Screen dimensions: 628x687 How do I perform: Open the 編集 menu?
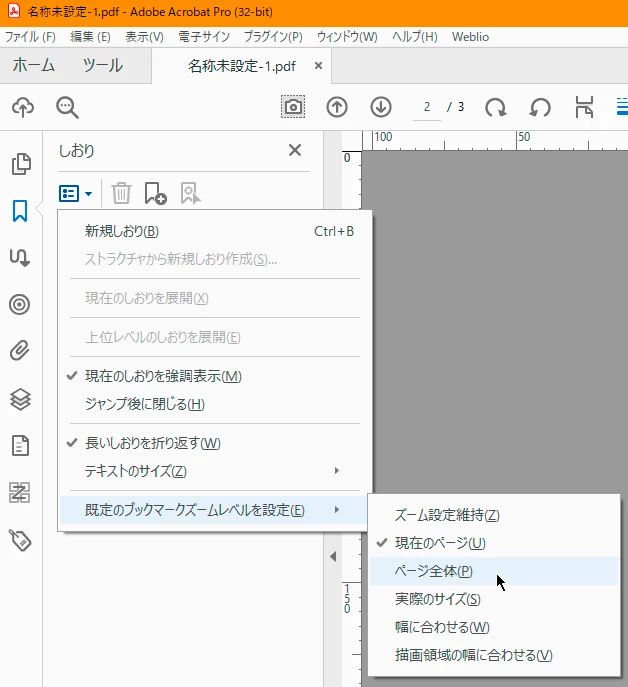(x=90, y=37)
